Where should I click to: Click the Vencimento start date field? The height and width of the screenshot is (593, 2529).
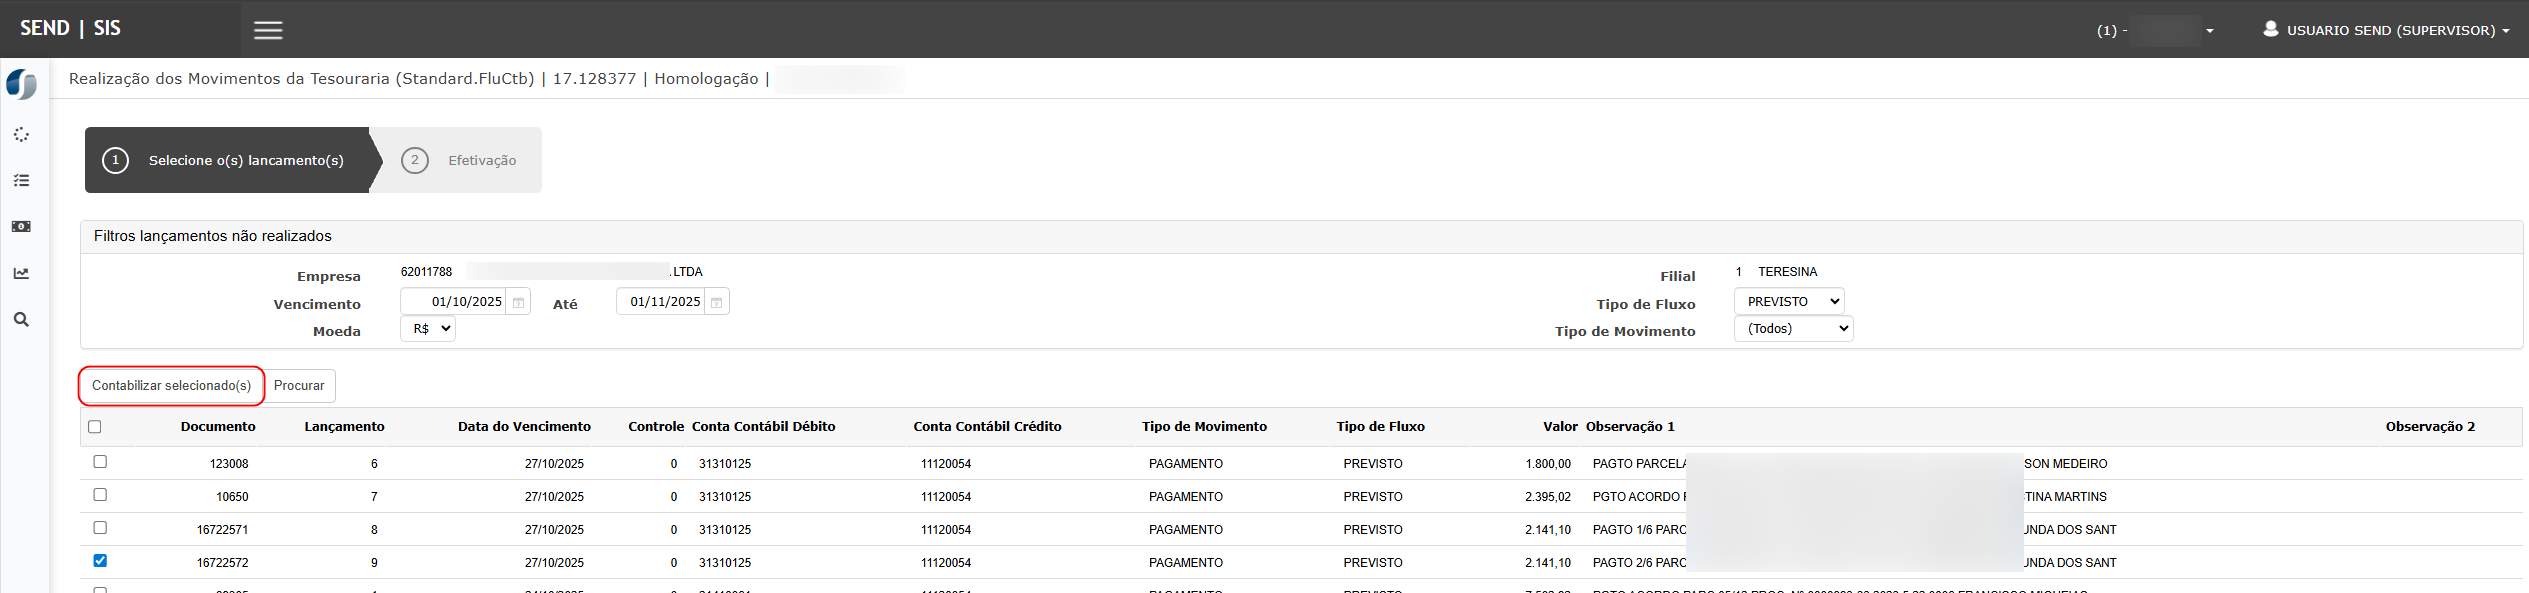click(455, 302)
